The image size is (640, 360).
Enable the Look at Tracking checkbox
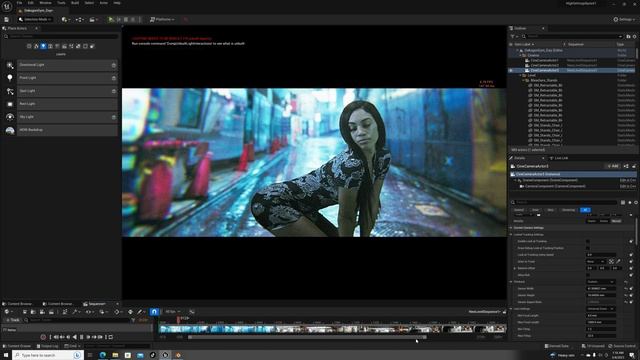(x=588, y=241)
